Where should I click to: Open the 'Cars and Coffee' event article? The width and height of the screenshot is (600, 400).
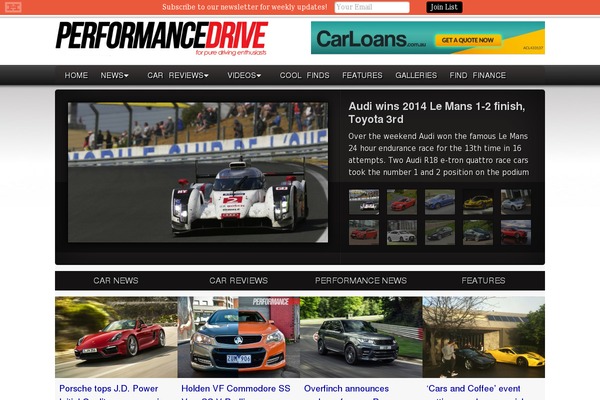click(474, 391)
